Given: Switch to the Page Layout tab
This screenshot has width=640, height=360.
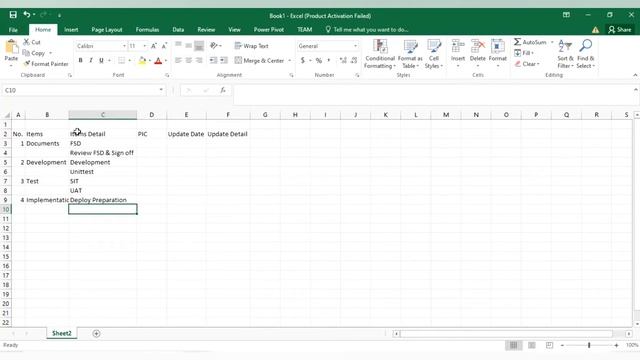Looking at the screenshot, I should tap(107, 30).
